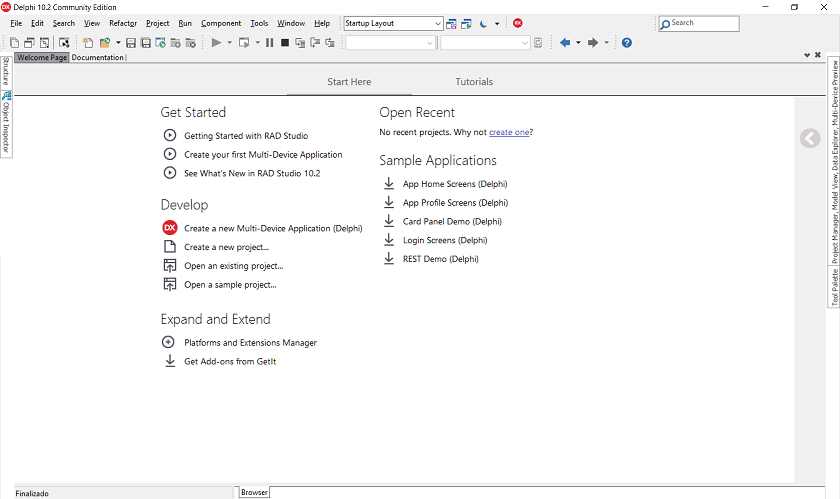Switch to the Documentation tab
The image size is (840, 499).
(x=98, y=57)
